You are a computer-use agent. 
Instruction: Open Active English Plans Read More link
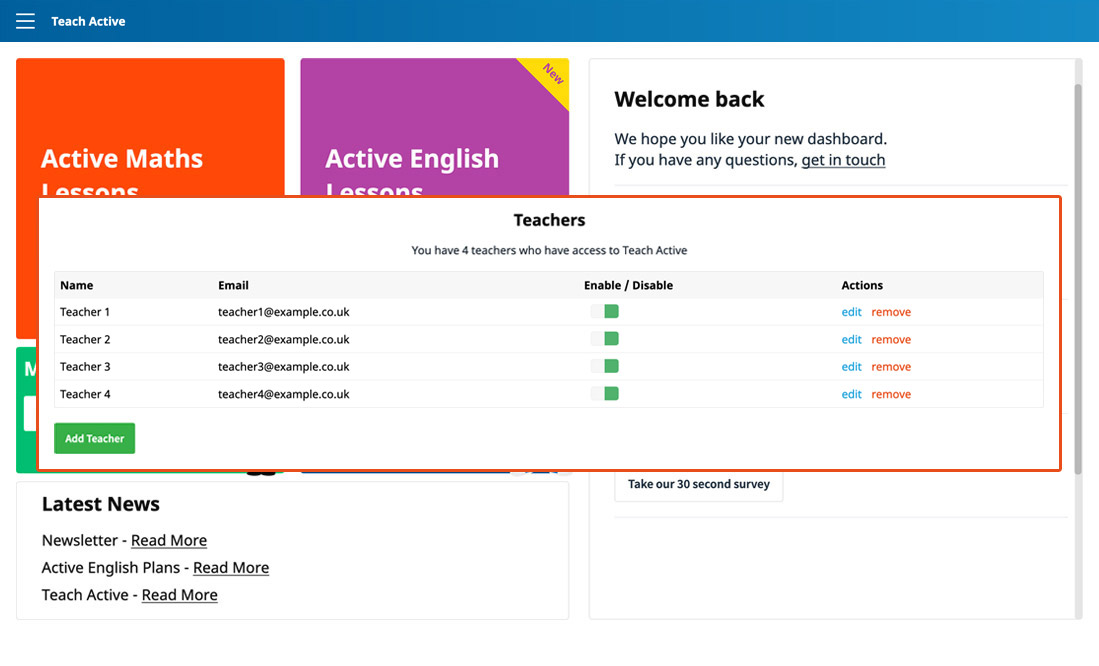(231, 568)
